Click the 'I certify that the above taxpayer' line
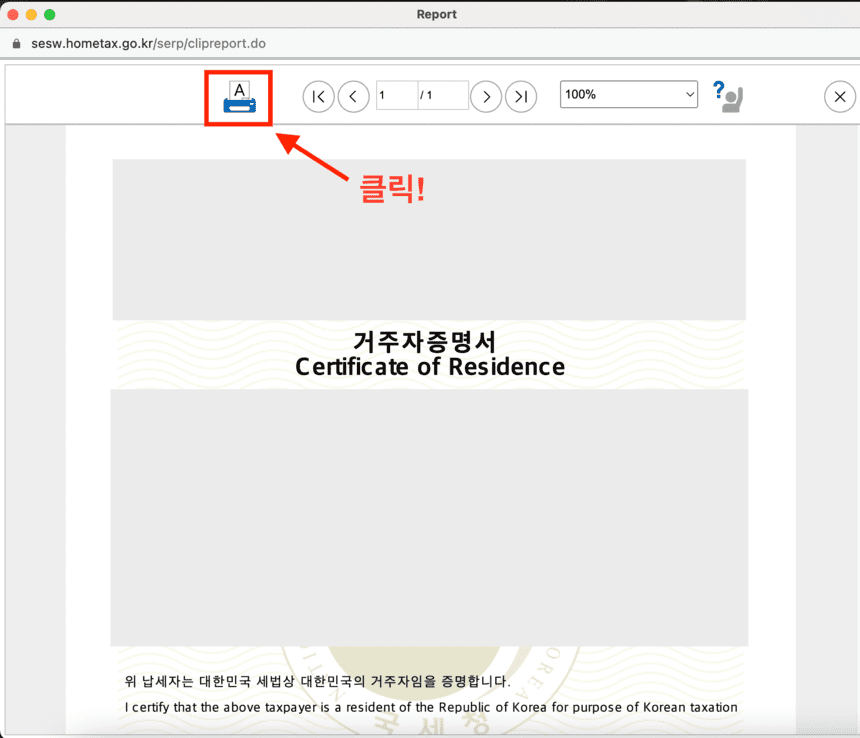The height and width of the screenshot is (738, 860). tap(431, 707)
